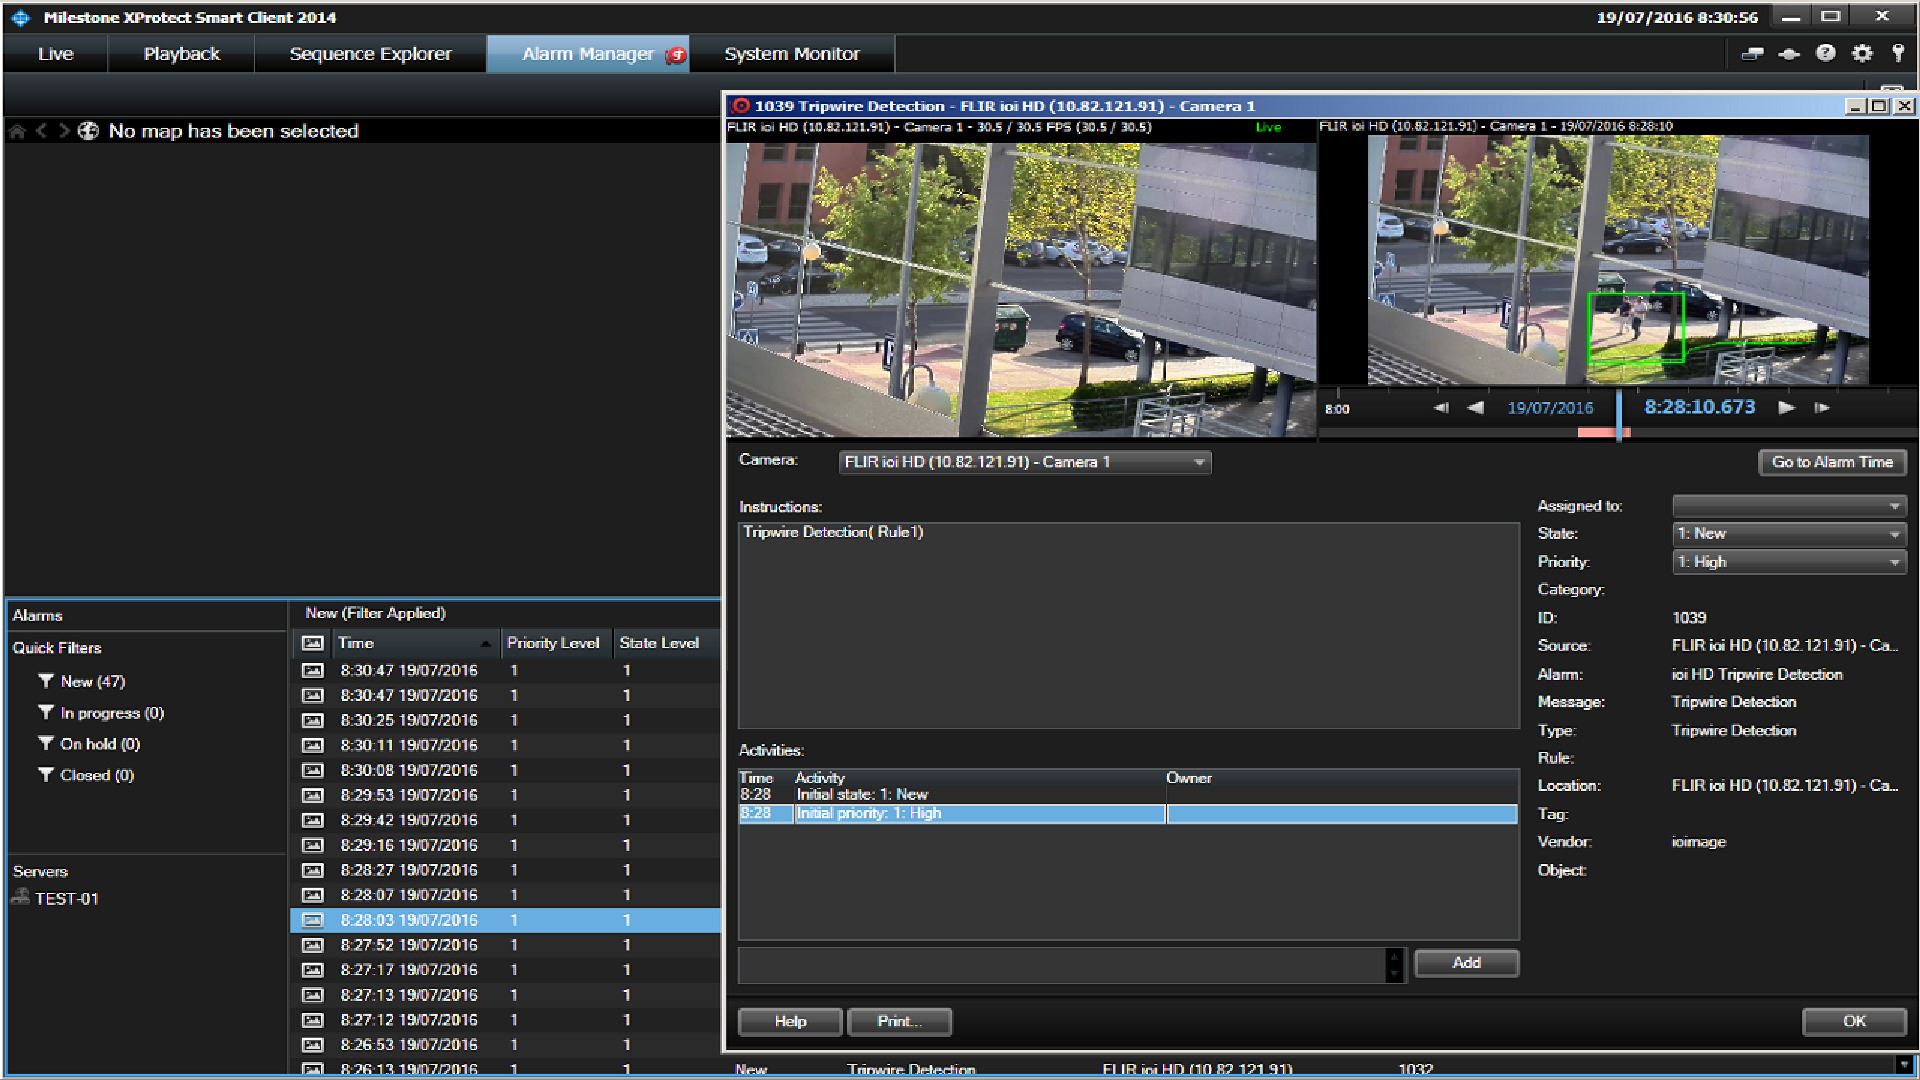
Task: Open settings gear in top toolbar
Action: (1862, 54)
